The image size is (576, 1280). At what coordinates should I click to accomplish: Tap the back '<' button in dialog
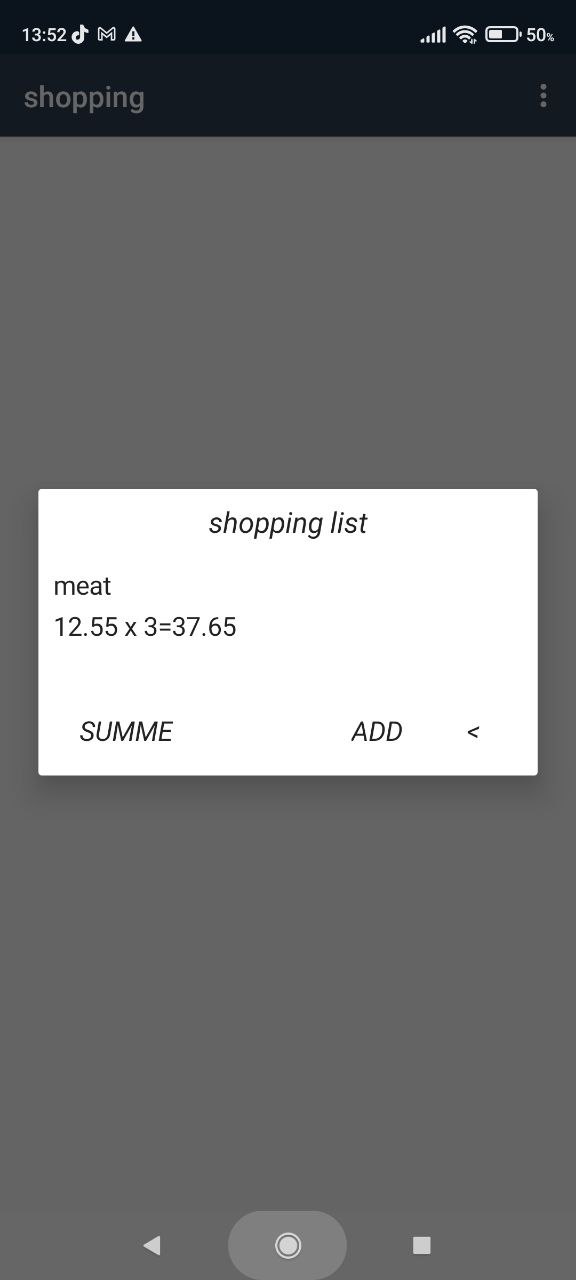(473, 732)
